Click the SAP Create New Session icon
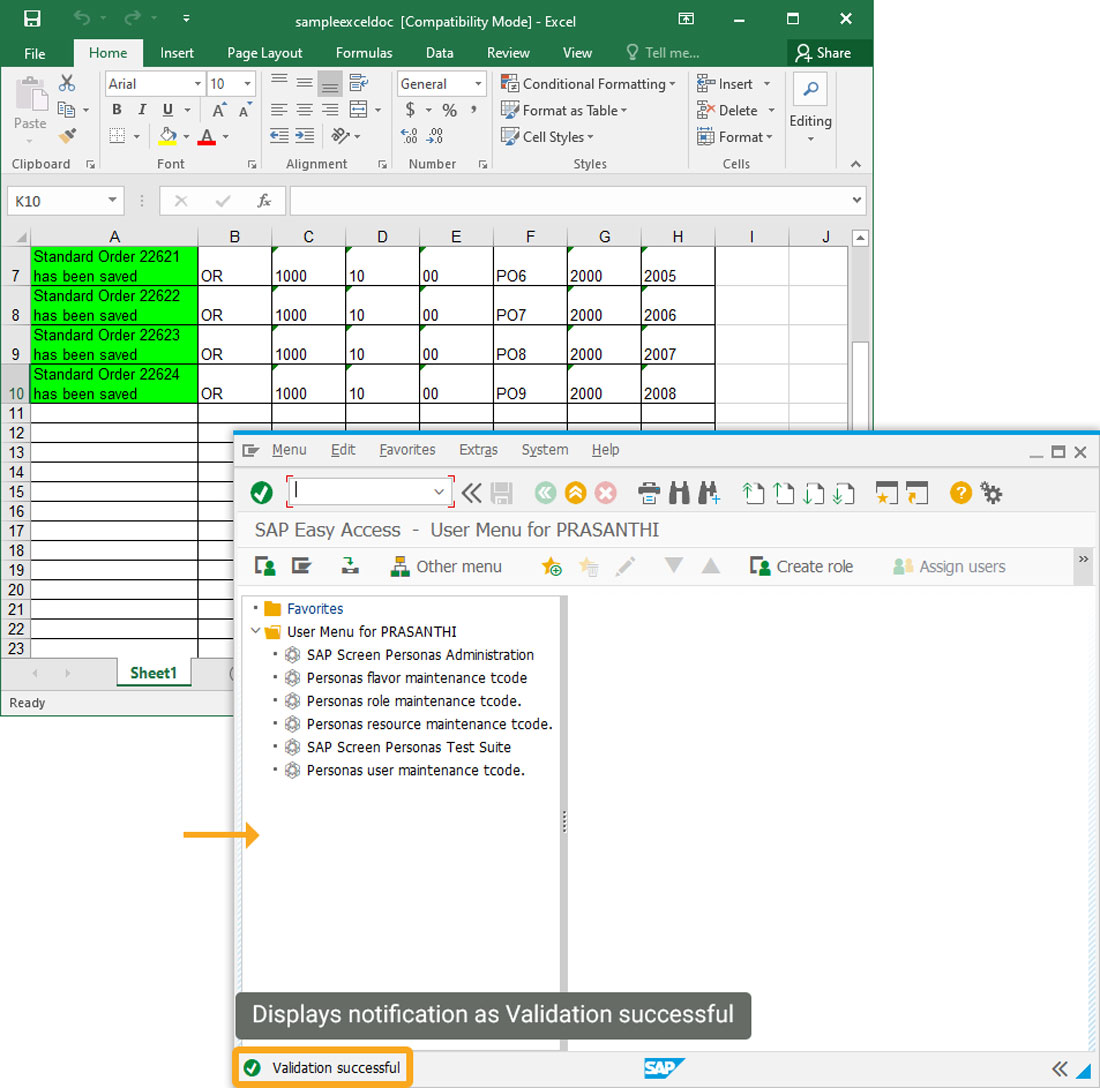Viewport: 1100px width, 1088px height. (886, 493)
